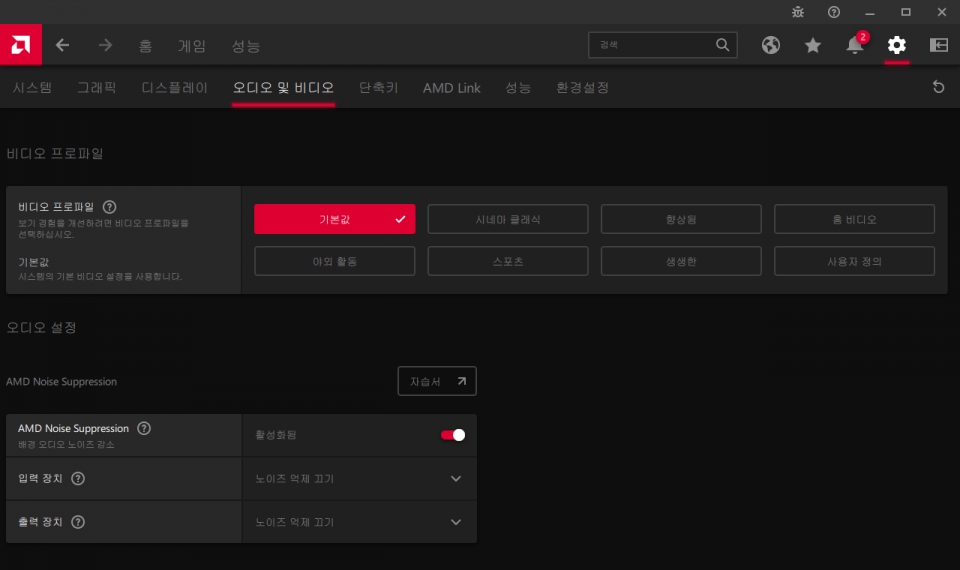This screenshot has width=960, height=570.
Task: Open settings gear icon
Action: 896,45
